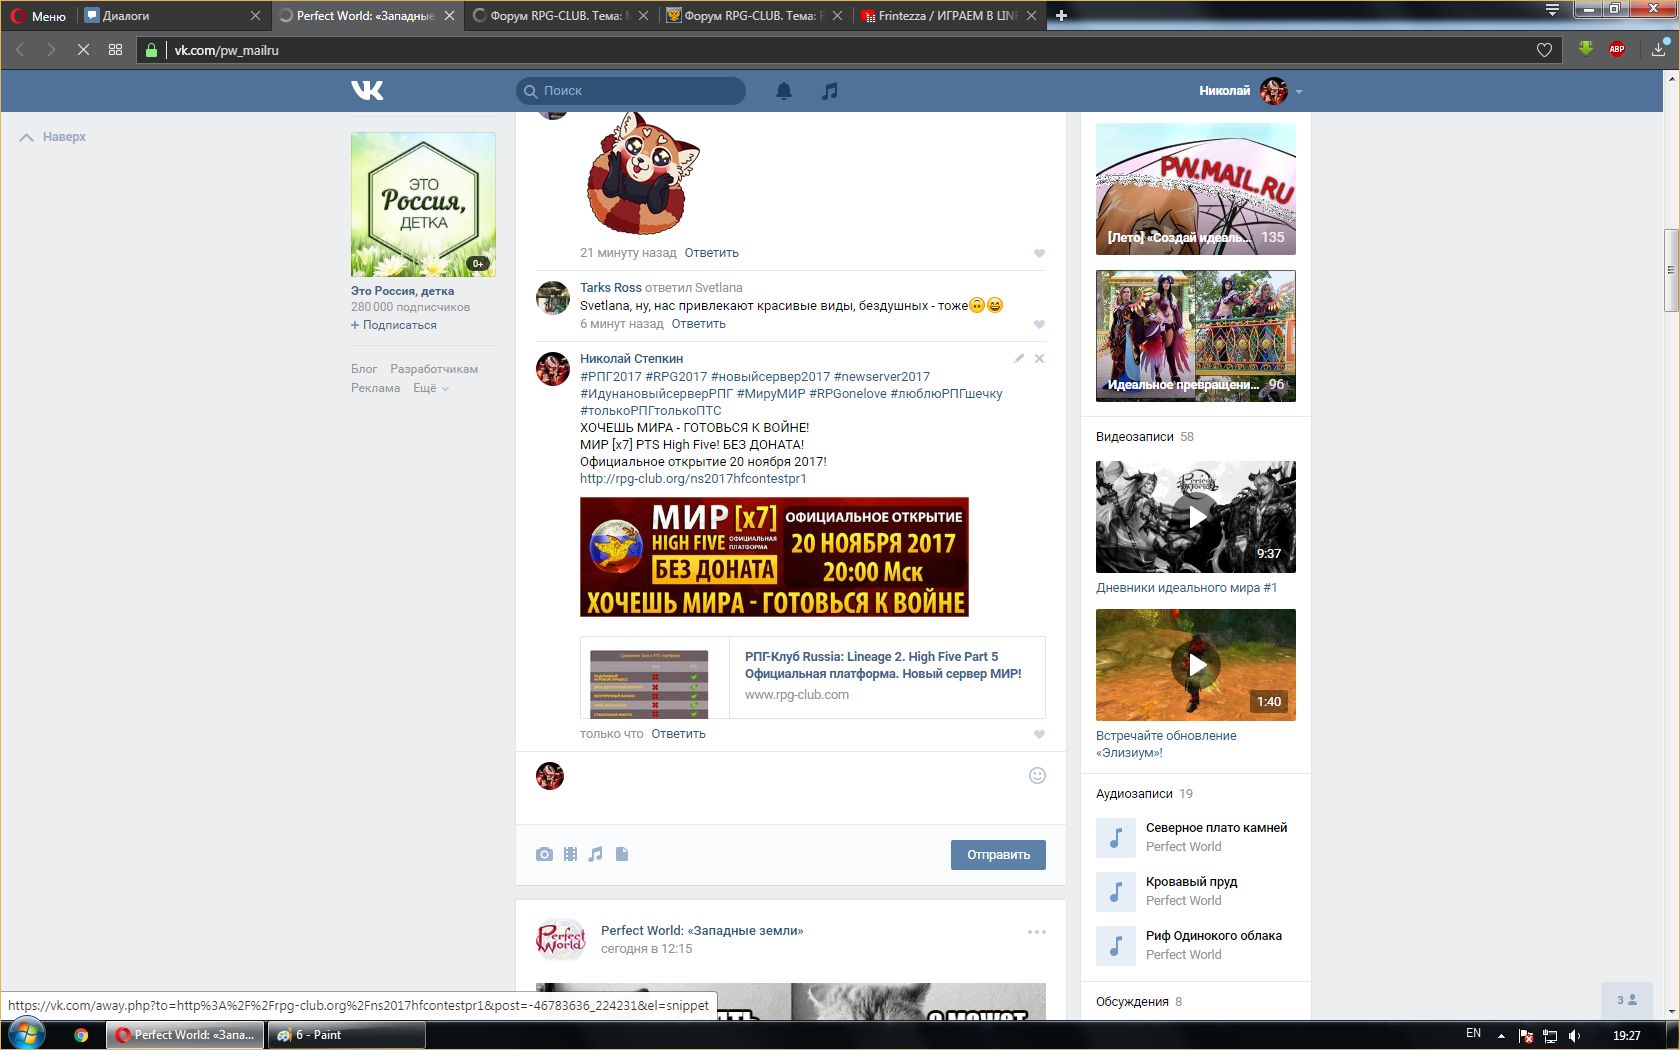Launch Chrome from the taskbar

tap(81, 1035)
